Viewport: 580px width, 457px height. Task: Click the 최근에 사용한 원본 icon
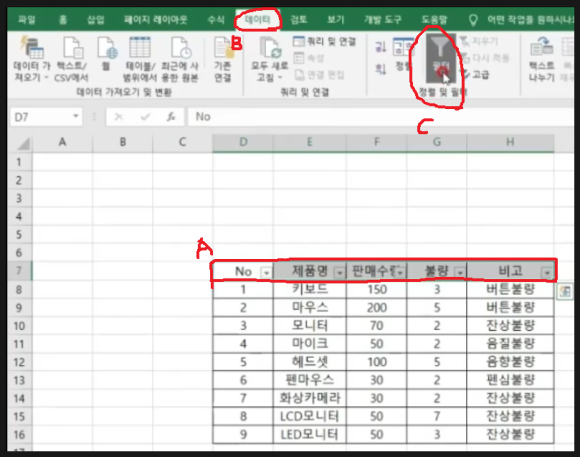click(181, 47)
